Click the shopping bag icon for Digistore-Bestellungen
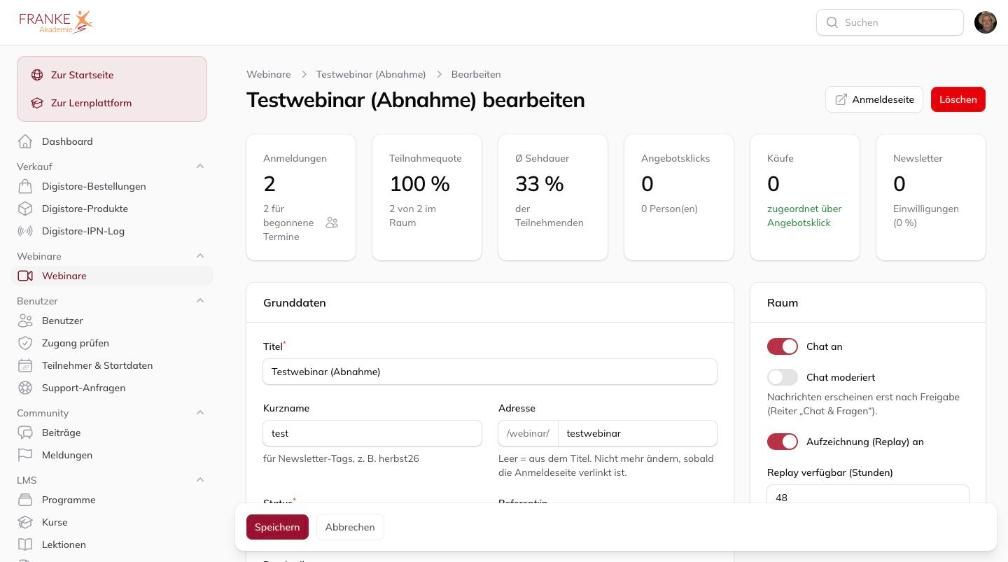1008x562 pixels. point(25,186)
